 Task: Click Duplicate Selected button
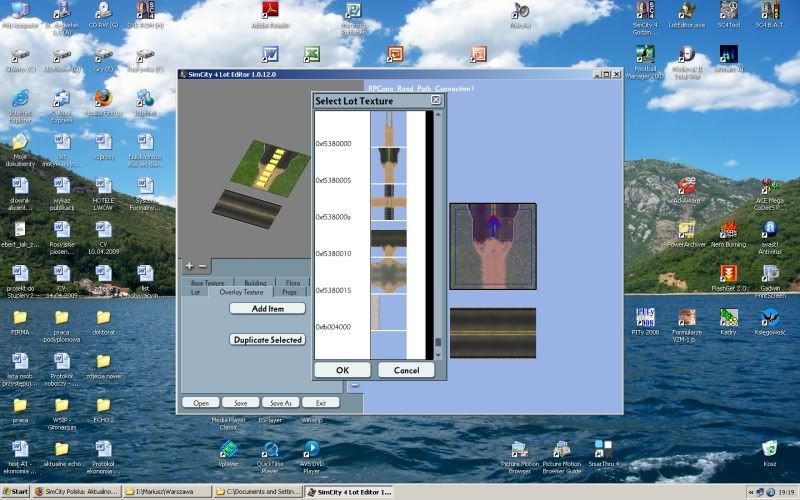[x=267, y=340]
